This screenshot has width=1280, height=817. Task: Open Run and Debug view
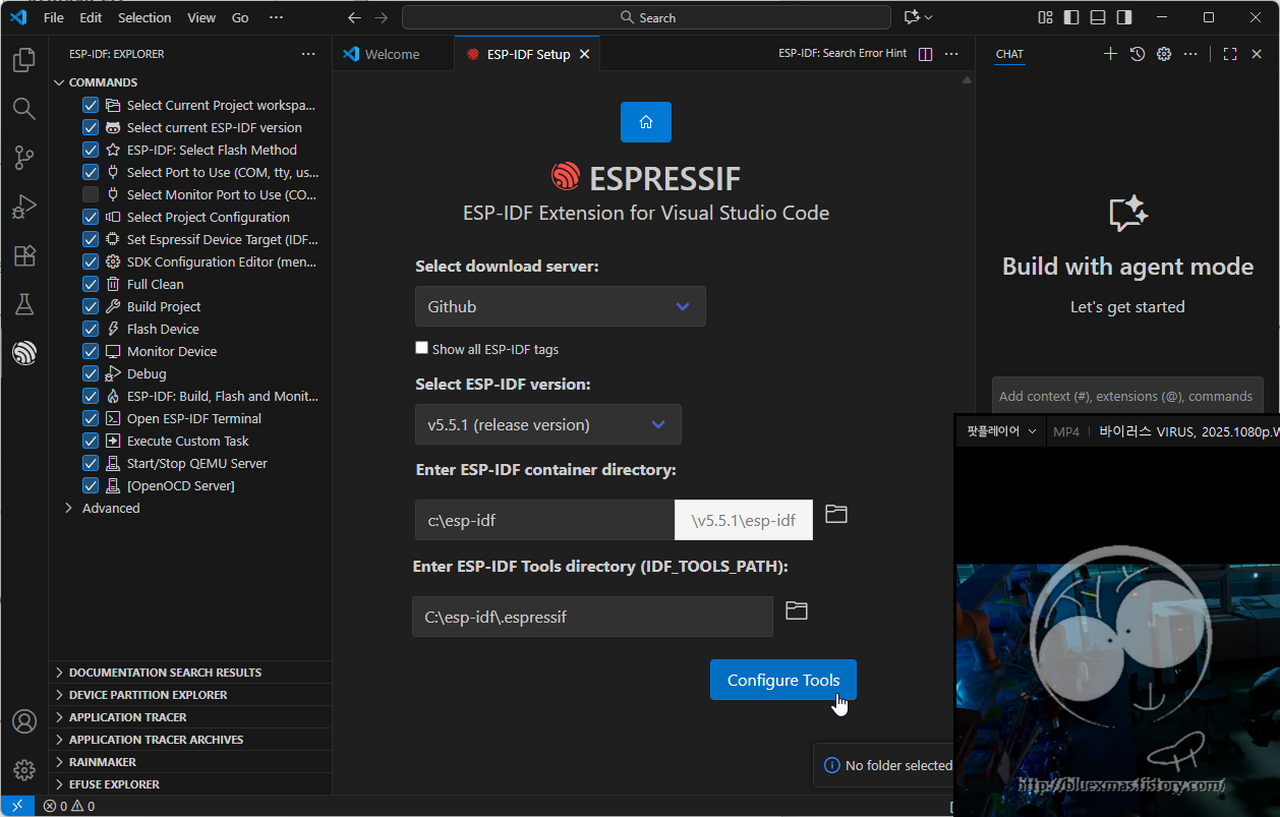point(24,206)
